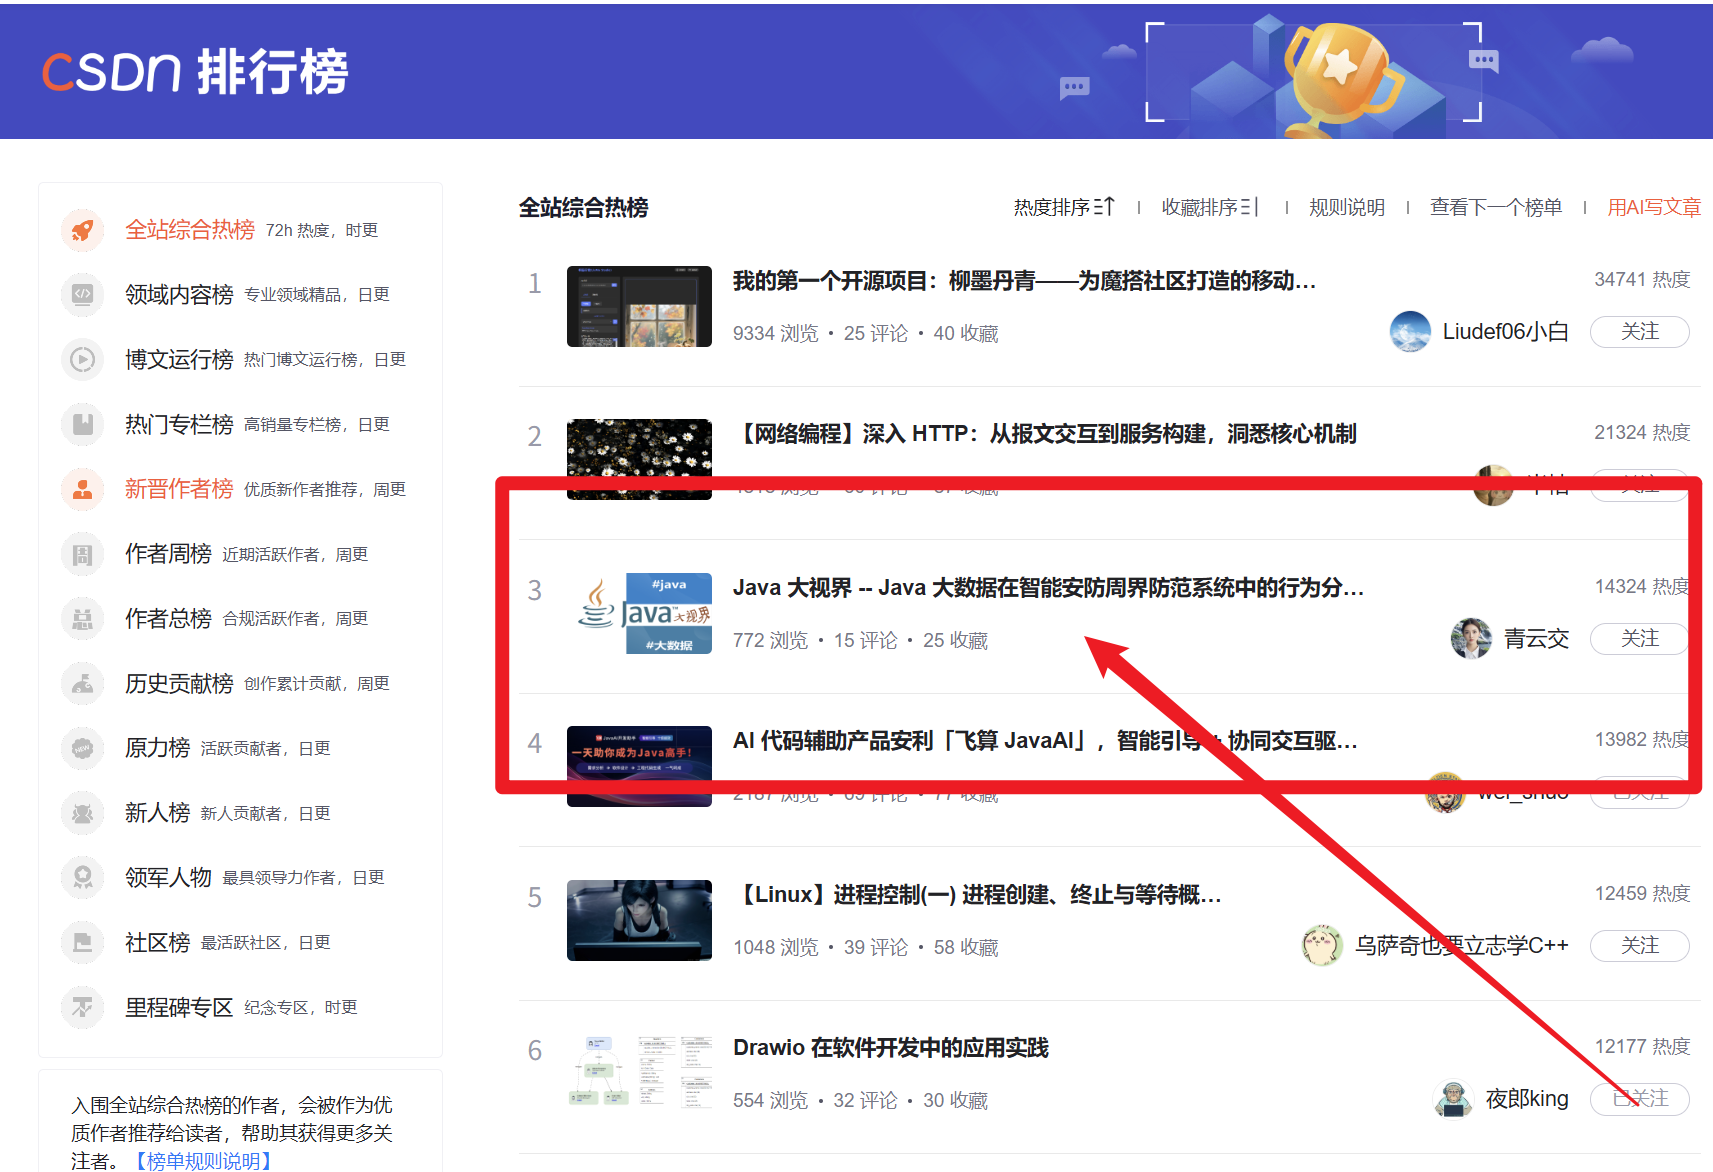Open 新人榜 ranking
1713x1172 pixels.
click(x=157, y=813)
